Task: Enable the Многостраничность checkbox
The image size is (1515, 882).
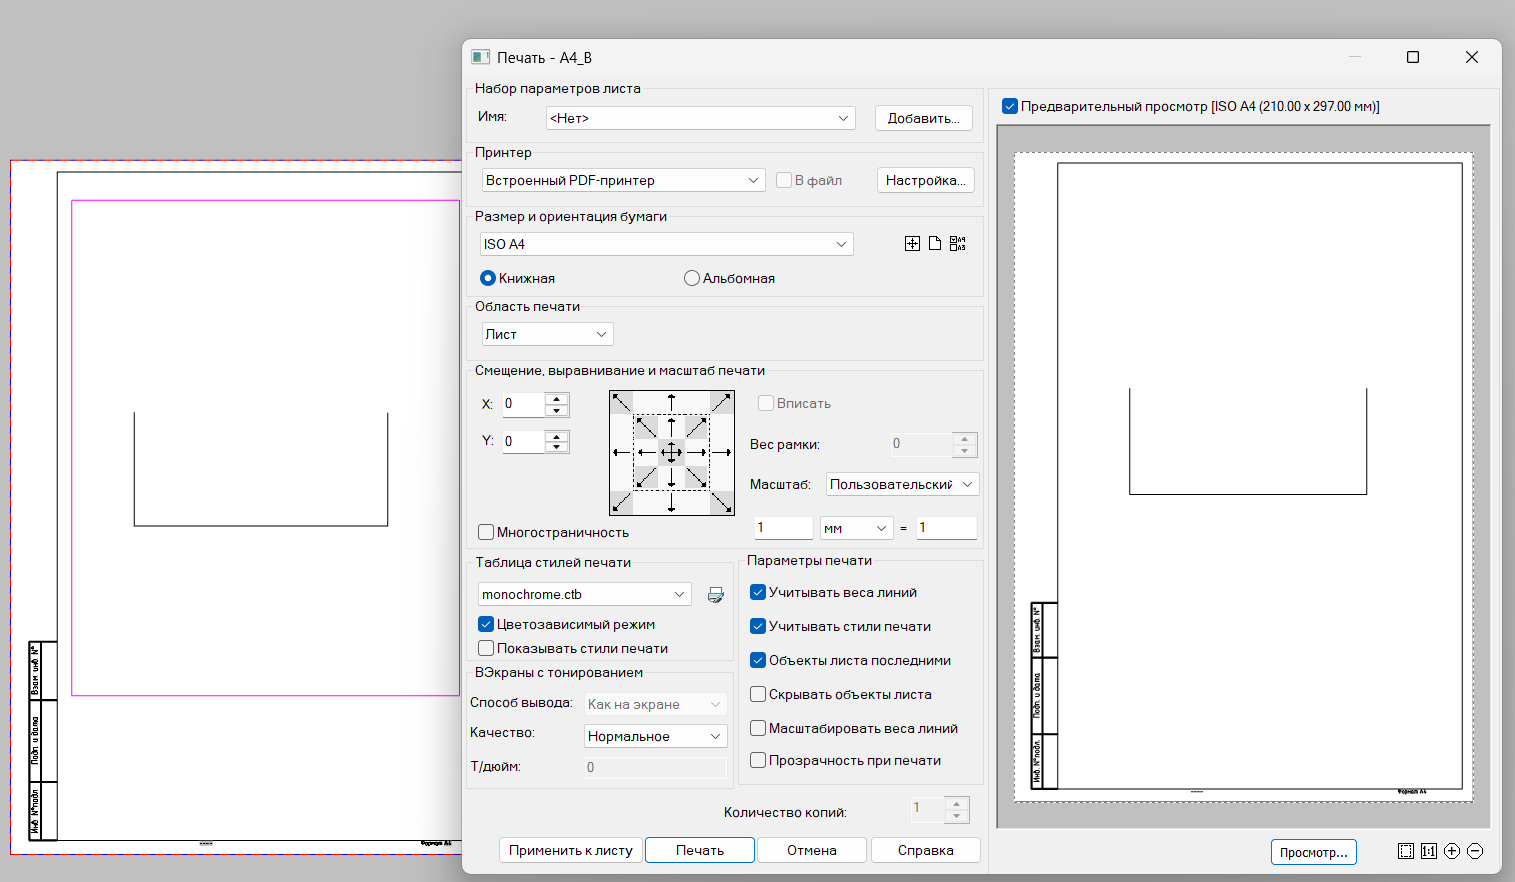Action: coord(487,532)
